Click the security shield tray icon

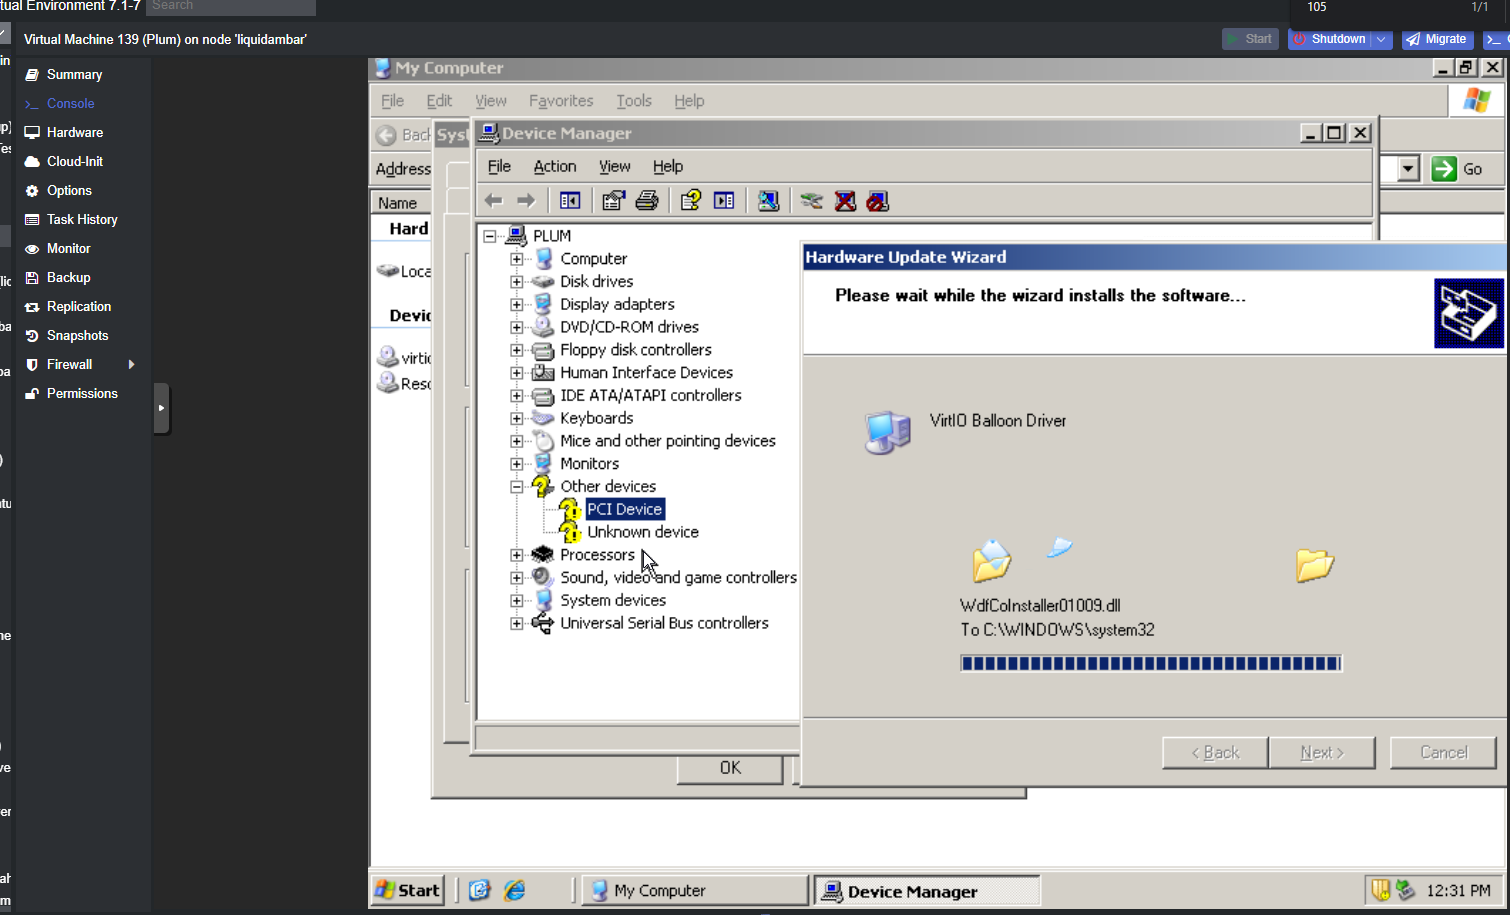pyautogui.click(x=1381, y=890)
